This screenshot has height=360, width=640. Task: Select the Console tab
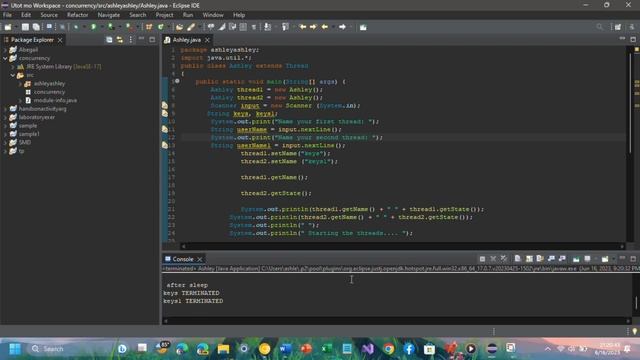183,259
